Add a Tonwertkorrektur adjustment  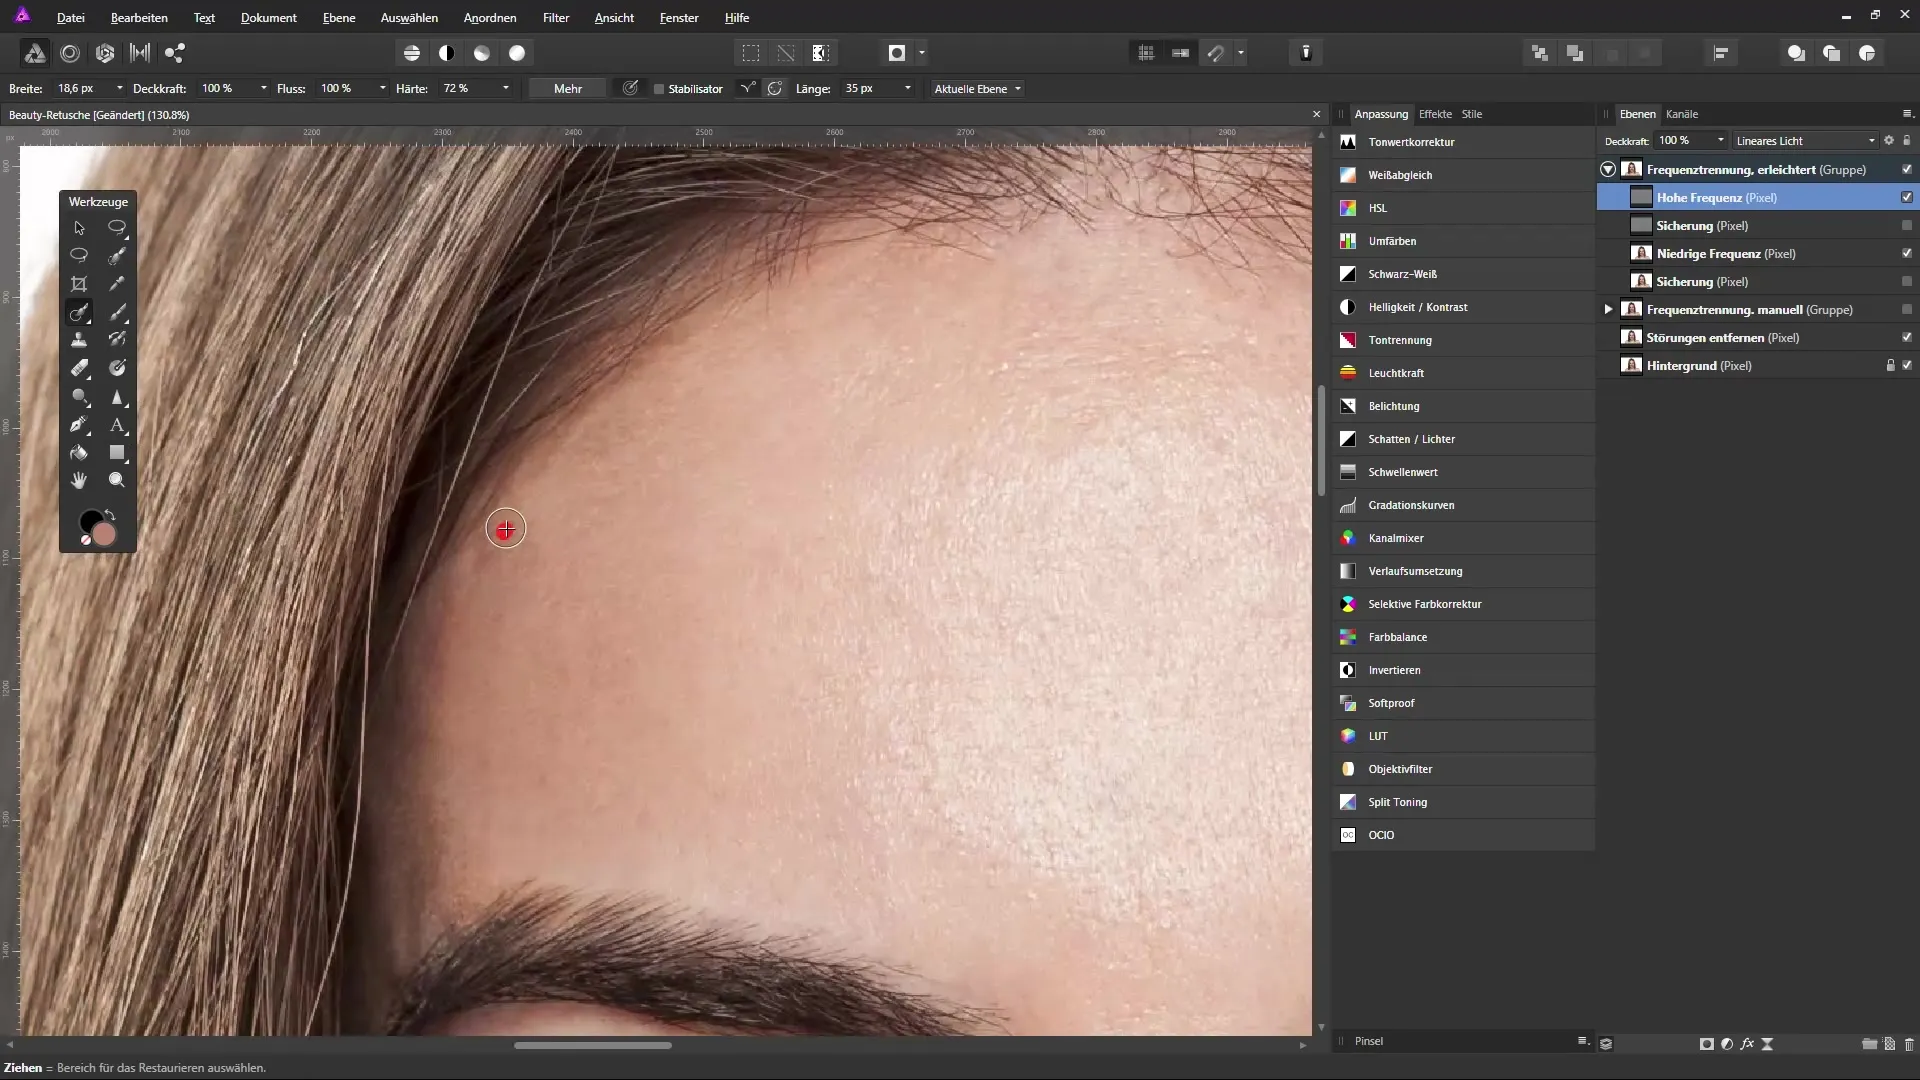(x=1463, y=142)
